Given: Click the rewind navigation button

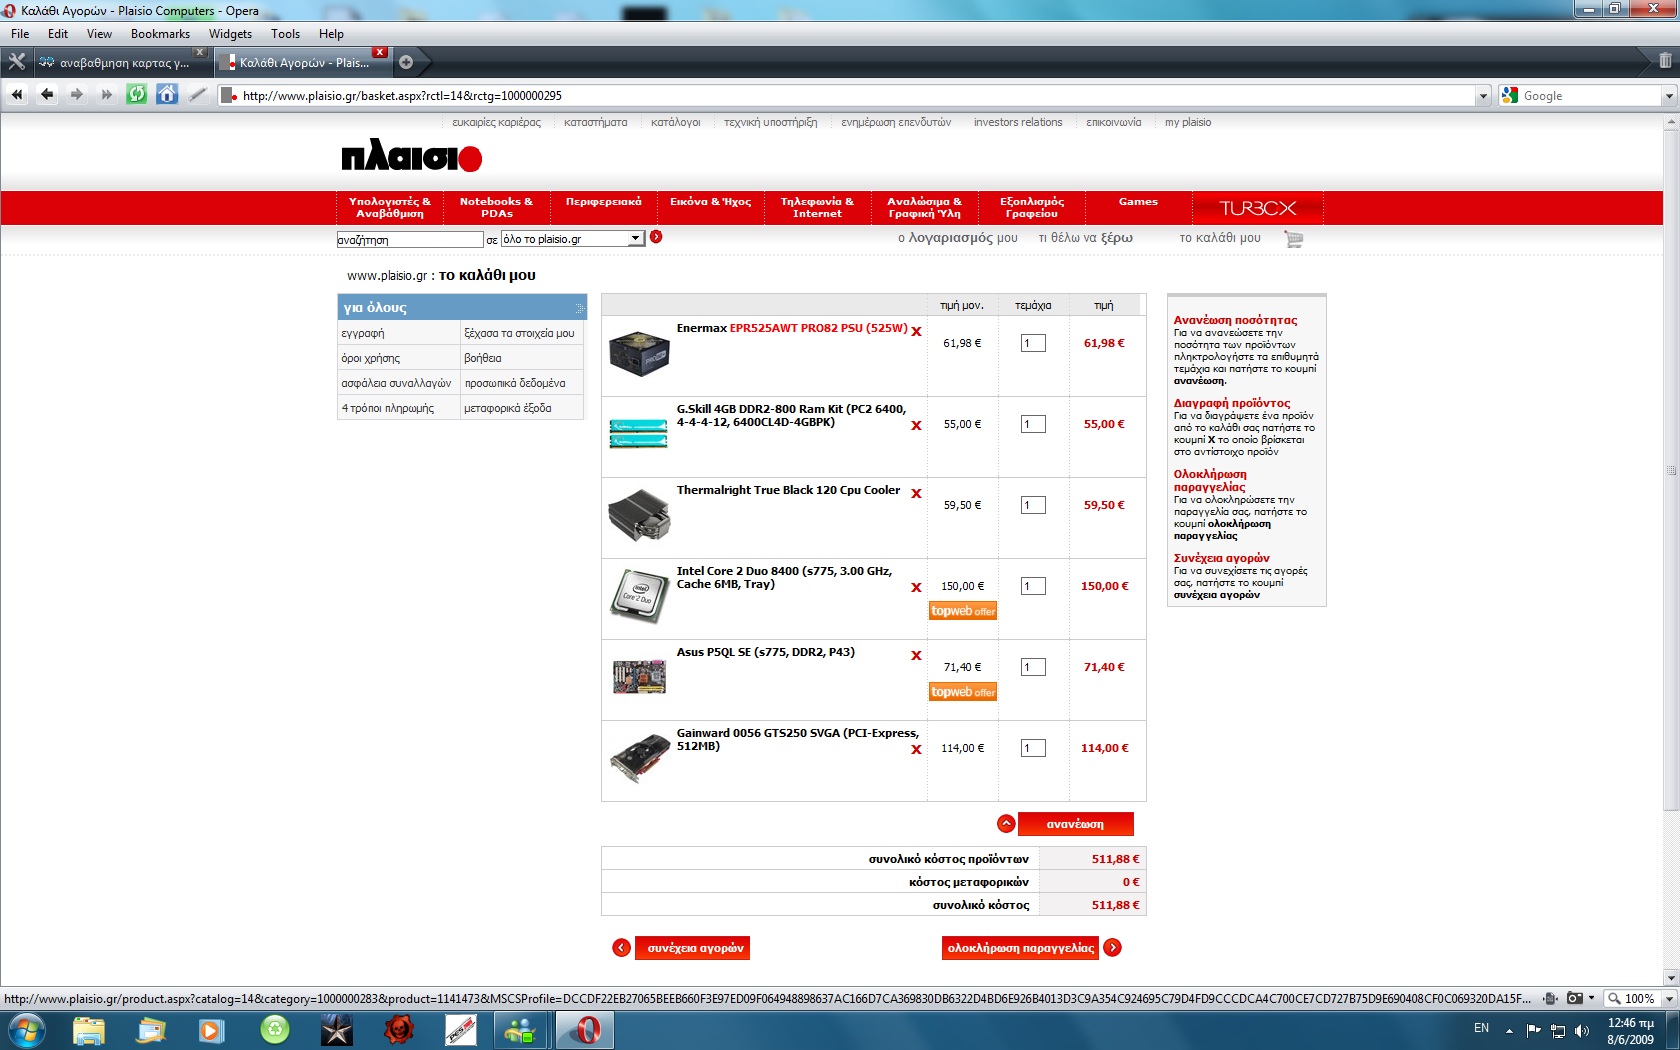Looking at the screenshot, I should pos(17,95).
